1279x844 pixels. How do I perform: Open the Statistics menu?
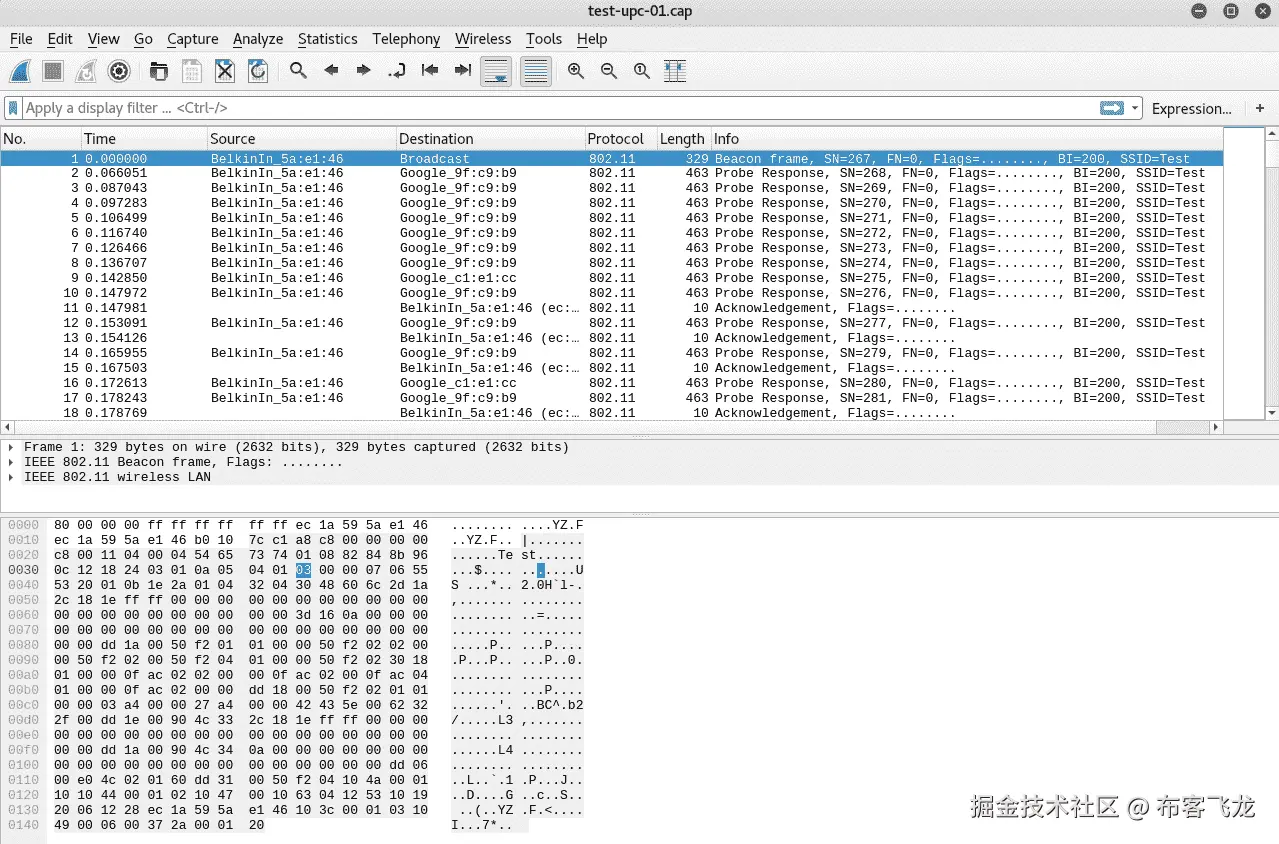328,38
